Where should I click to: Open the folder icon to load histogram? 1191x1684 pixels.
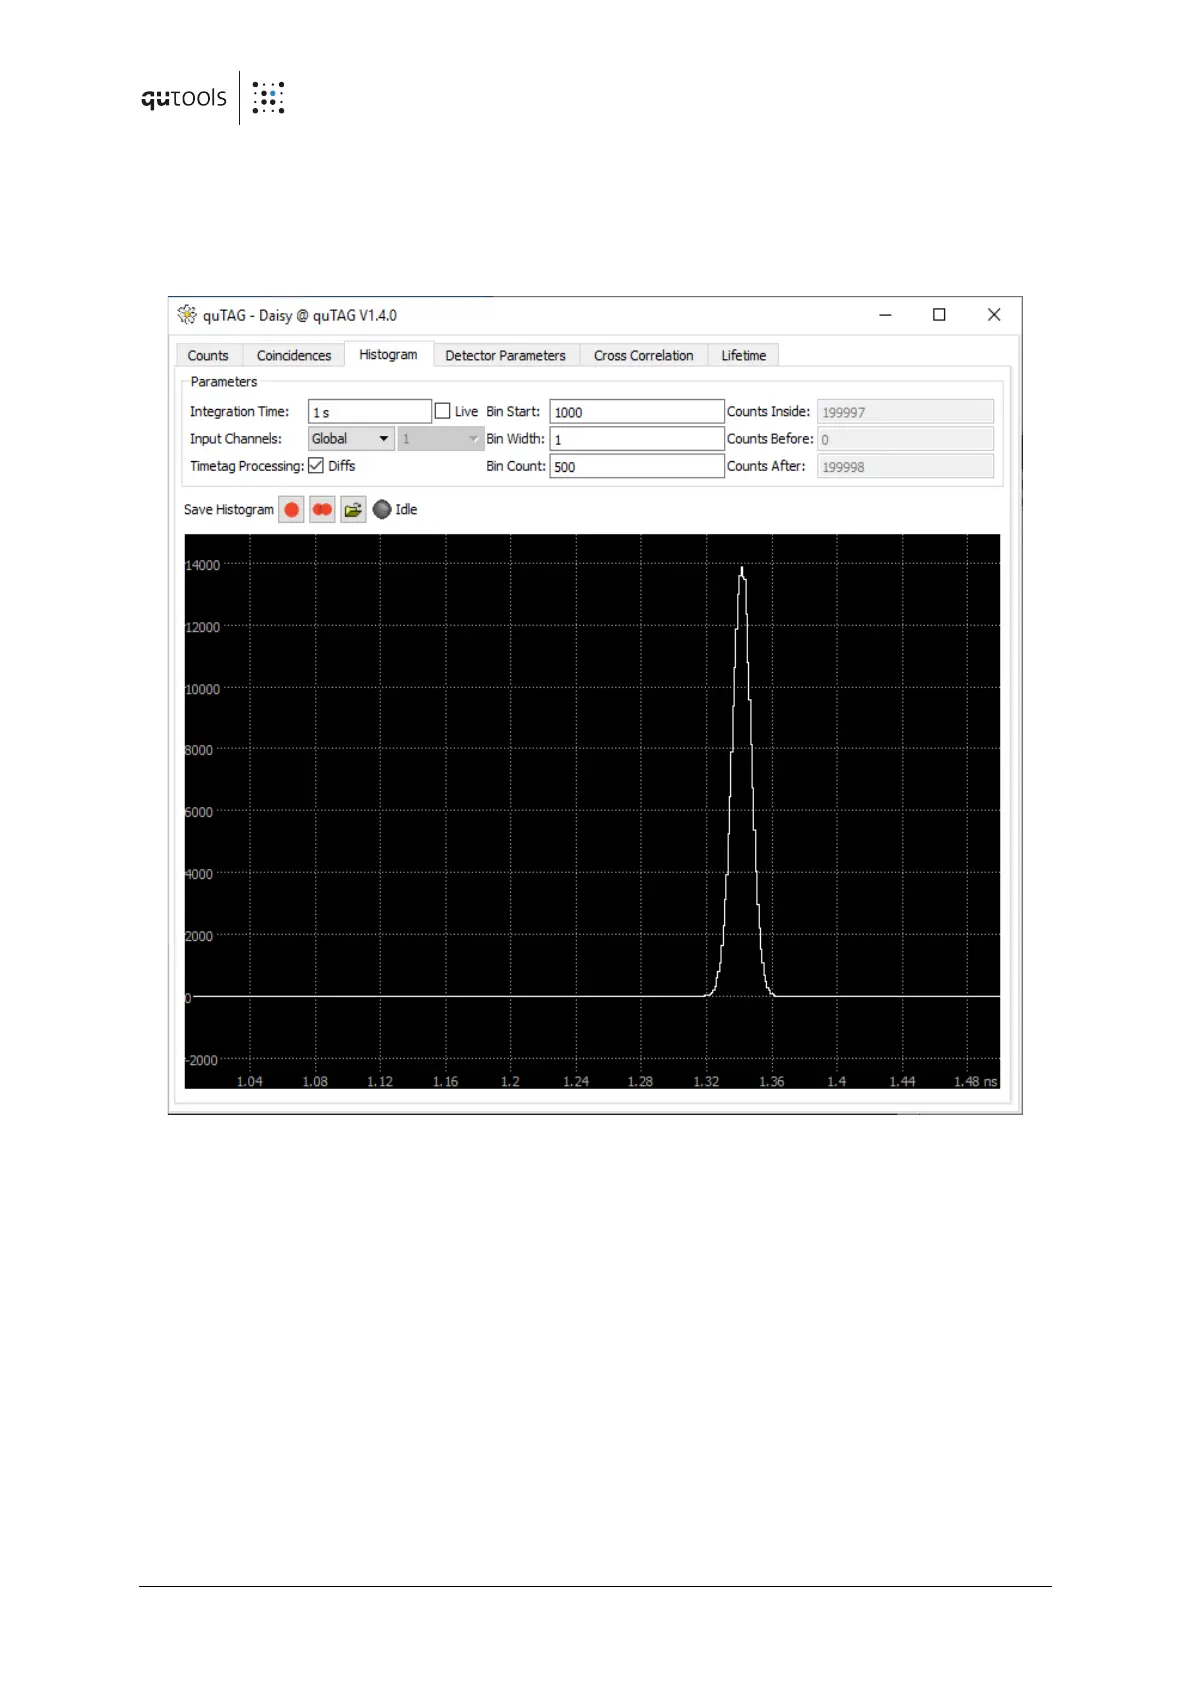pos(353,510)
